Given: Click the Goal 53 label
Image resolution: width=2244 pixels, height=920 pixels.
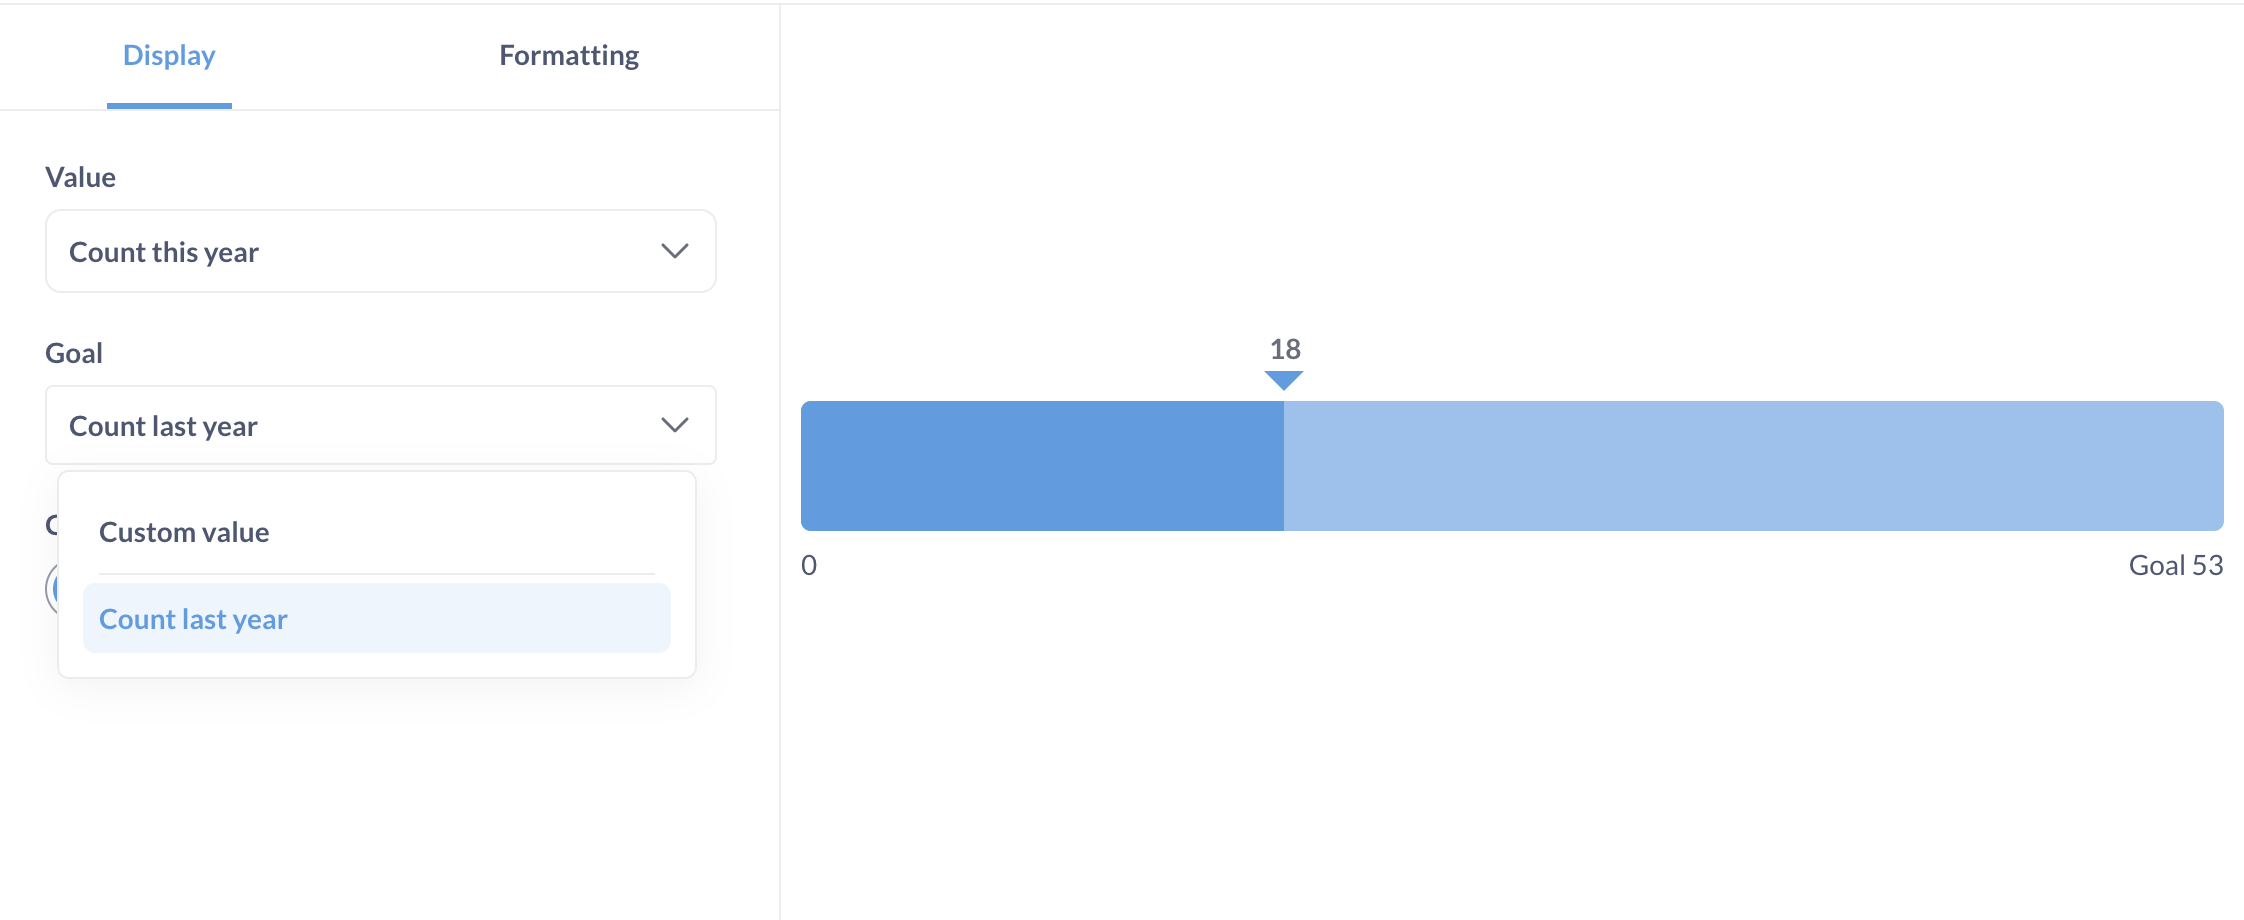Looking at the screenshot, I should pyautogui.click(x=2174, y=564).
